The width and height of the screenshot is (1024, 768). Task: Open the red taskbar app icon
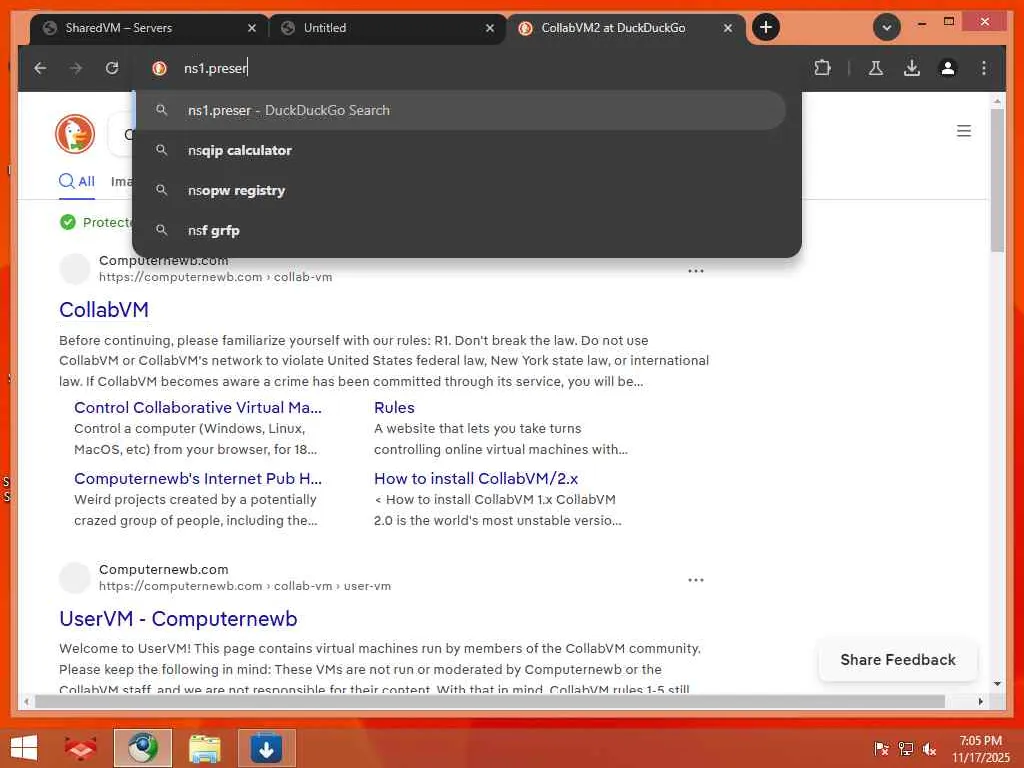(x=80, y=748)
